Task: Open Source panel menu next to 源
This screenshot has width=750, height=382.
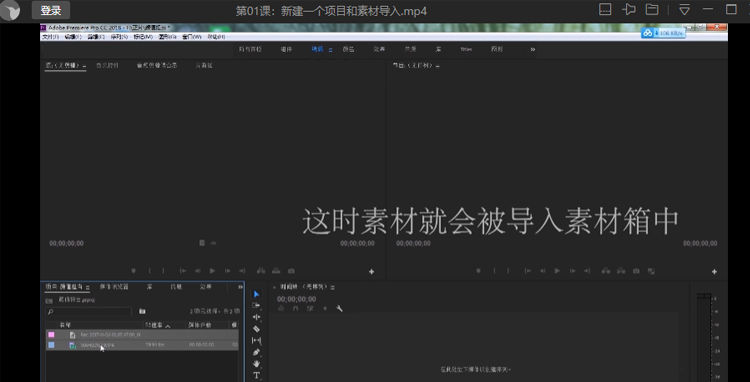Action: point(84,66)
